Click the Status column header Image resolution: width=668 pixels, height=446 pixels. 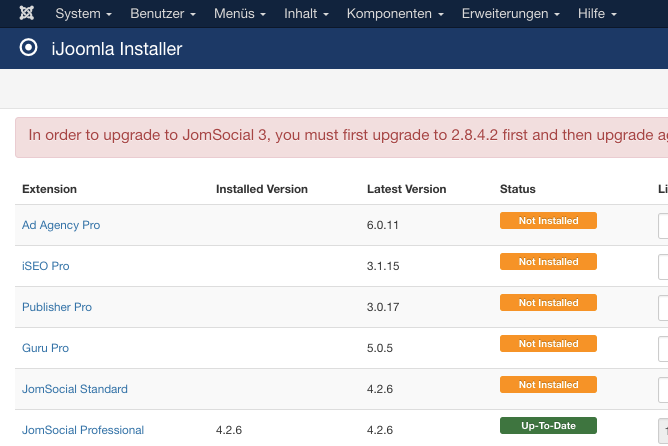click(x=518, y=189)
